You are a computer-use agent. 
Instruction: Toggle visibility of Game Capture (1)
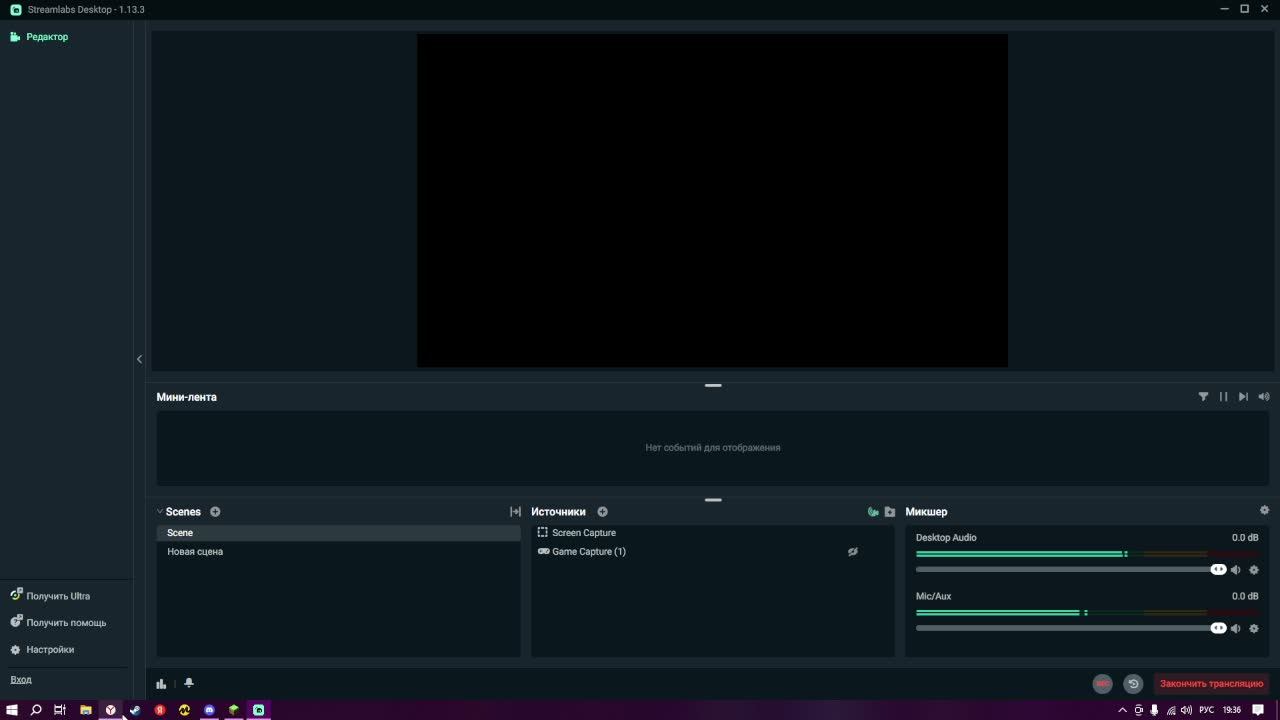(853, 552)
